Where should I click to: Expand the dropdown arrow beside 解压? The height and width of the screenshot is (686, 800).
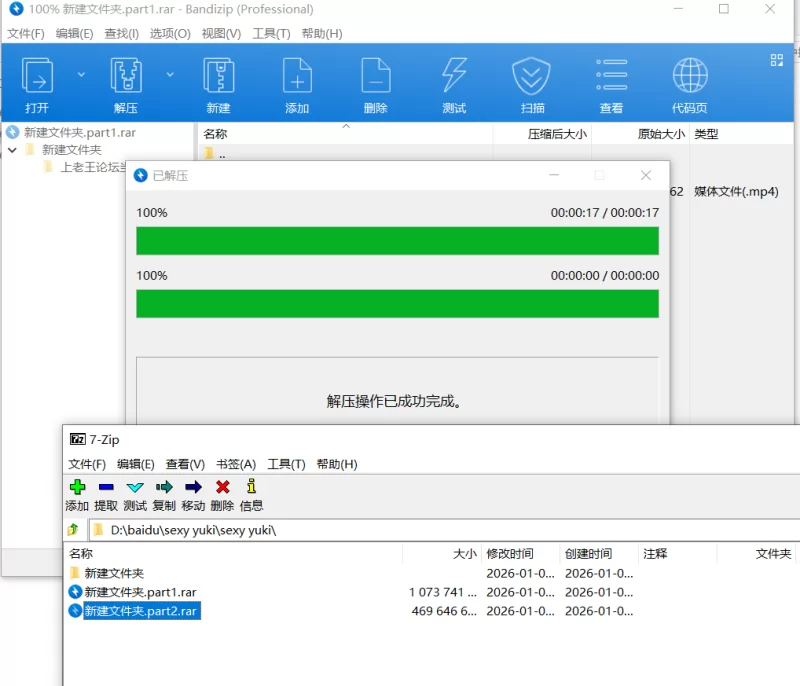click(170, 74)
